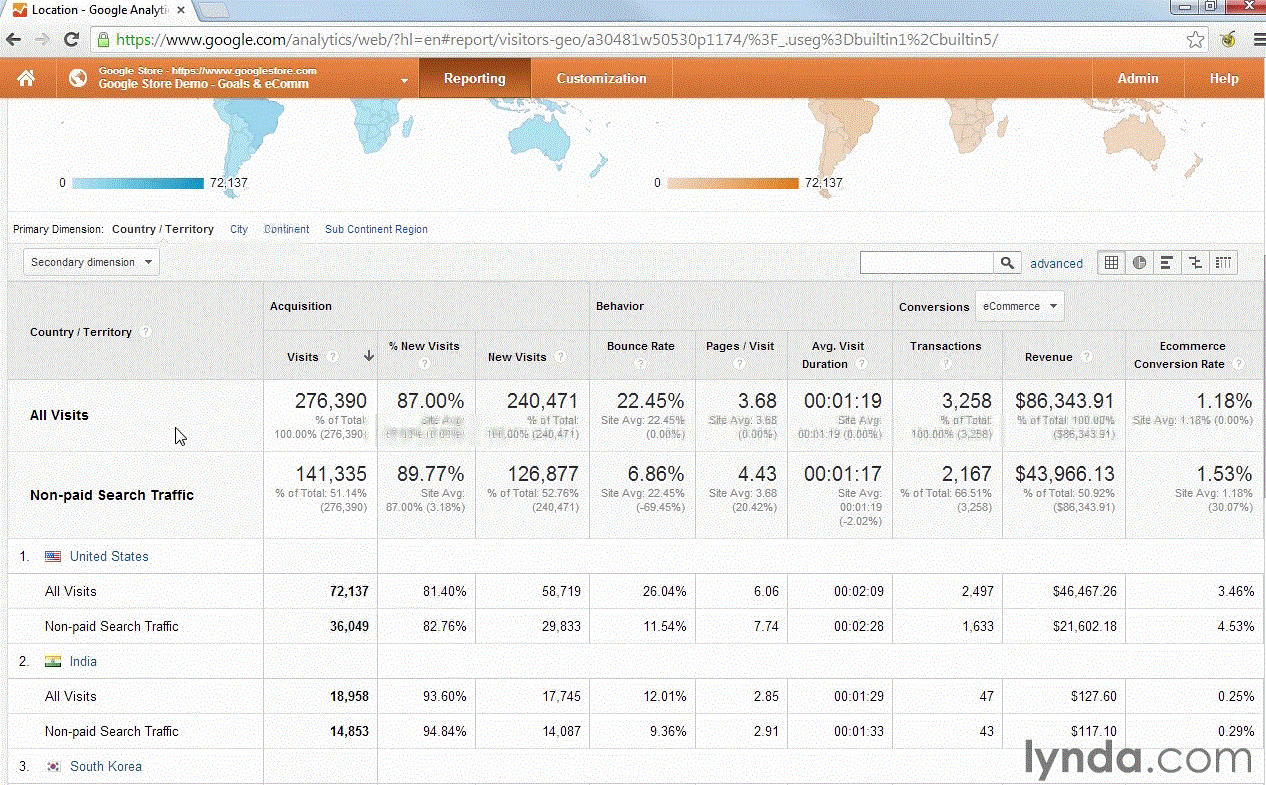
Task: Switch primary dimension to Sub Continent Region
Action: point(376,229)
